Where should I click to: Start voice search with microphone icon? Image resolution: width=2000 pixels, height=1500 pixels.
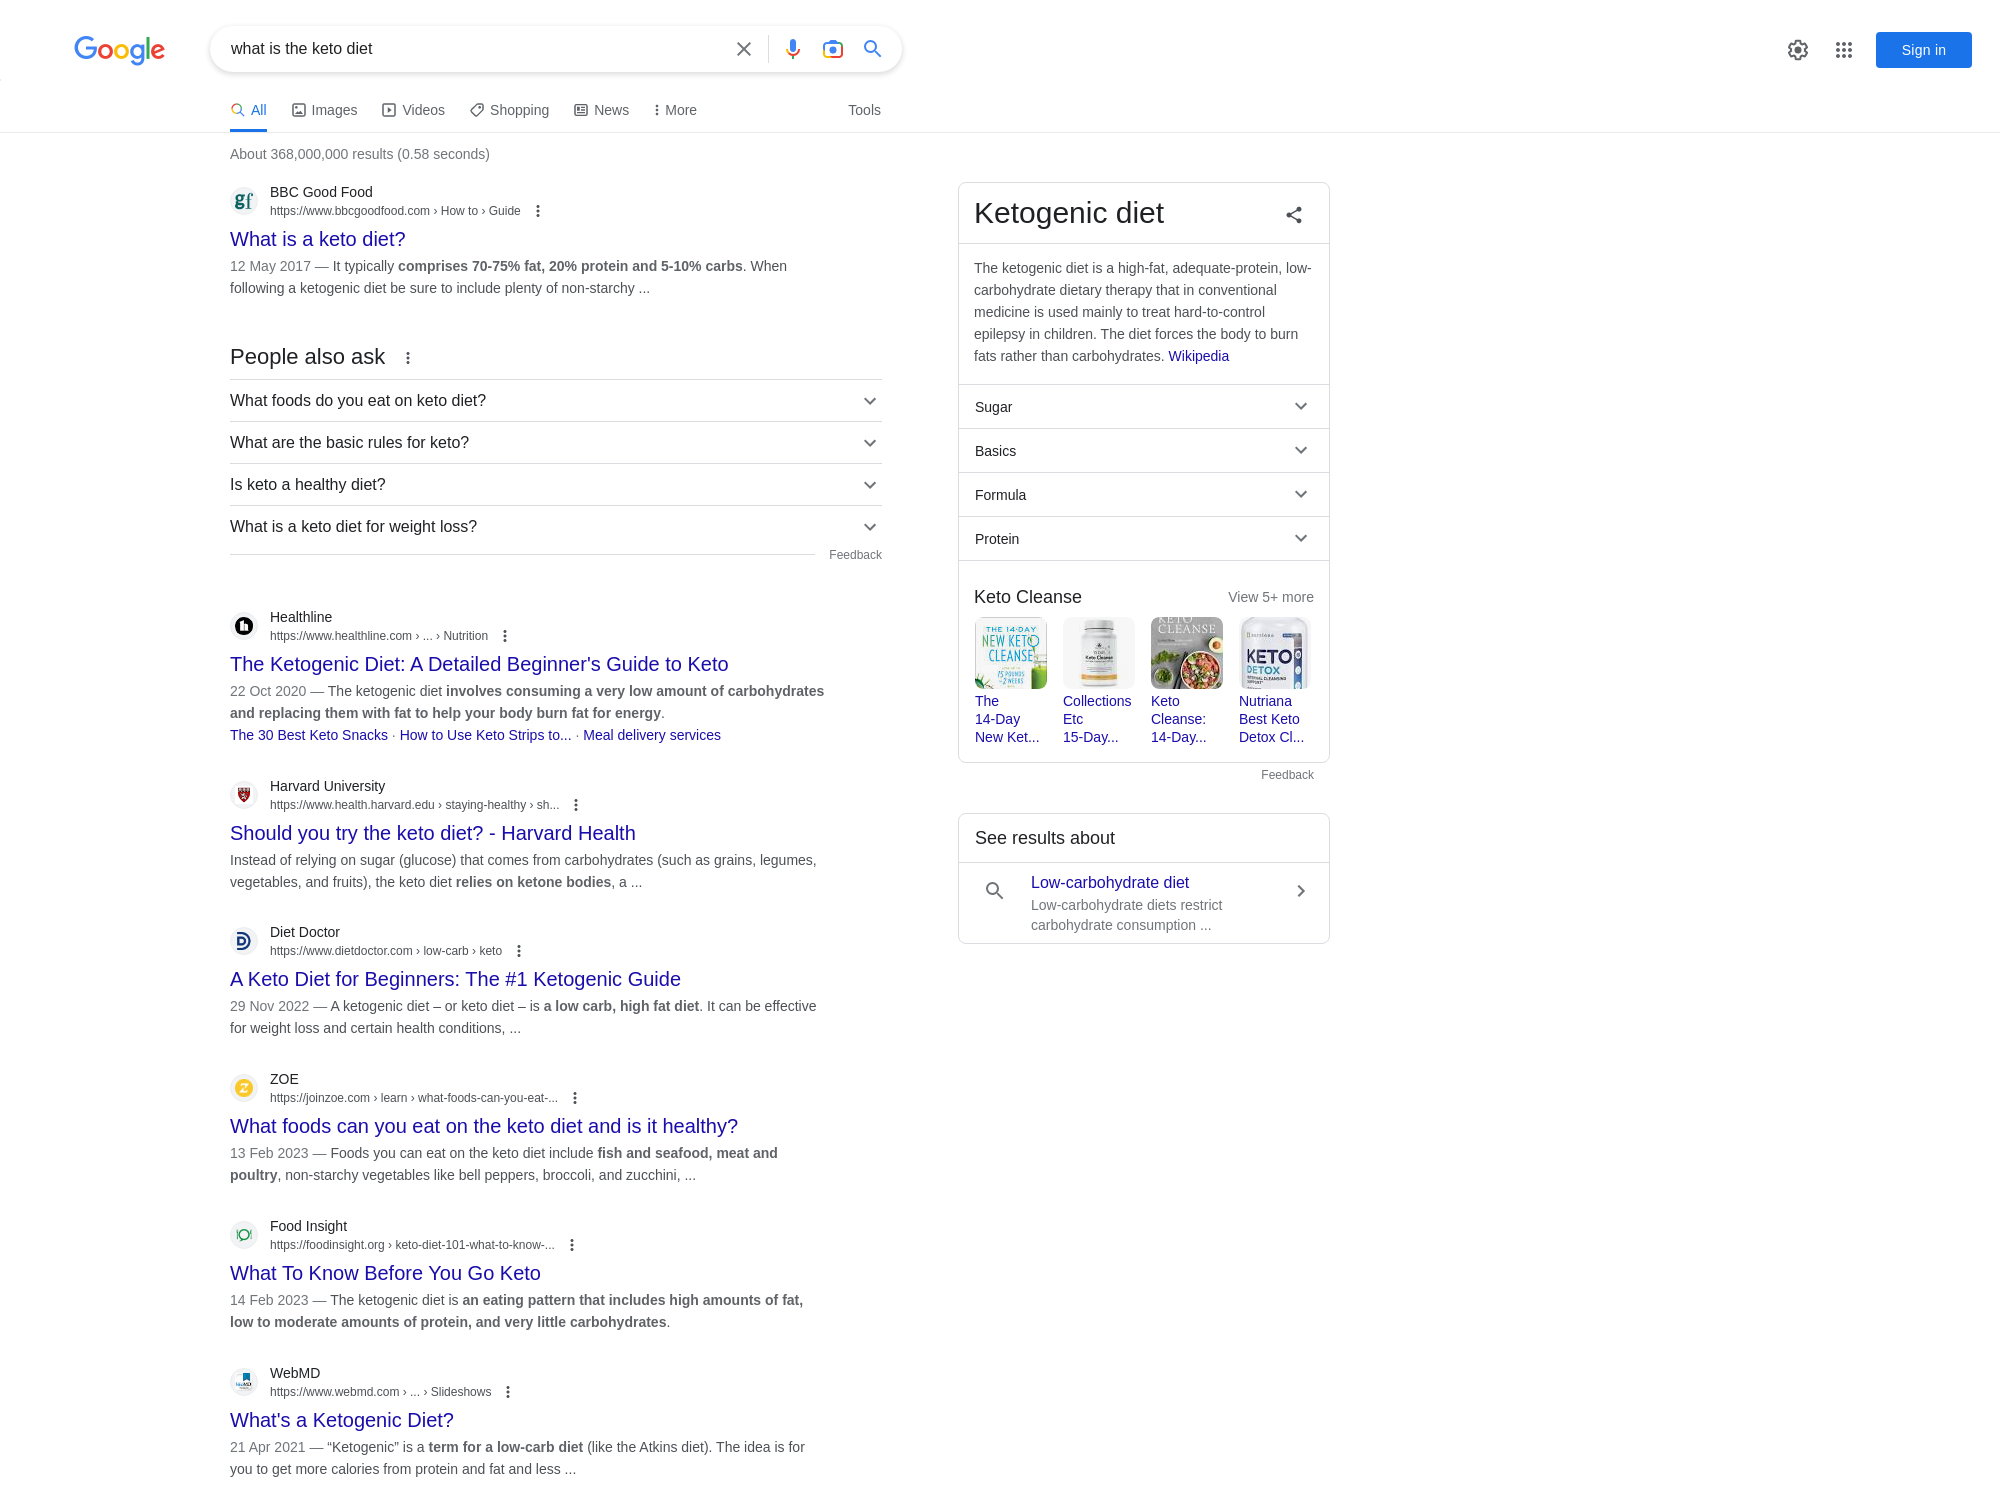793,49
